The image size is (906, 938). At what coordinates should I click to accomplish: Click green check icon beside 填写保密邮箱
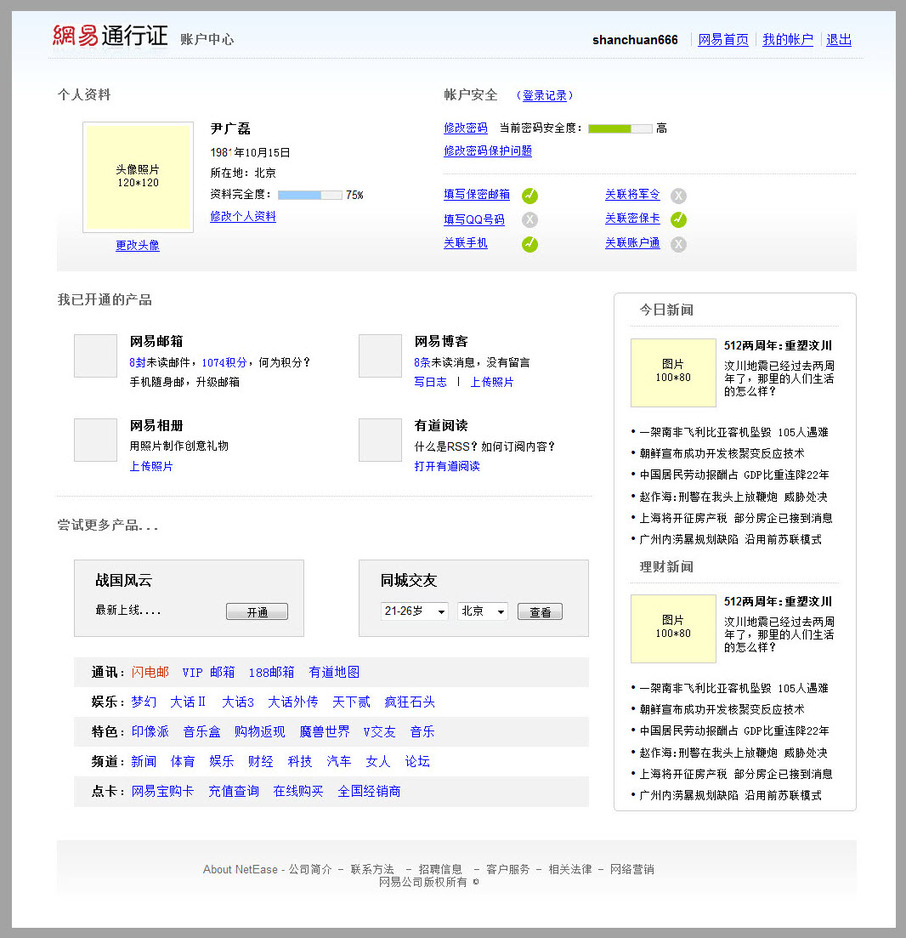[530, 196]
